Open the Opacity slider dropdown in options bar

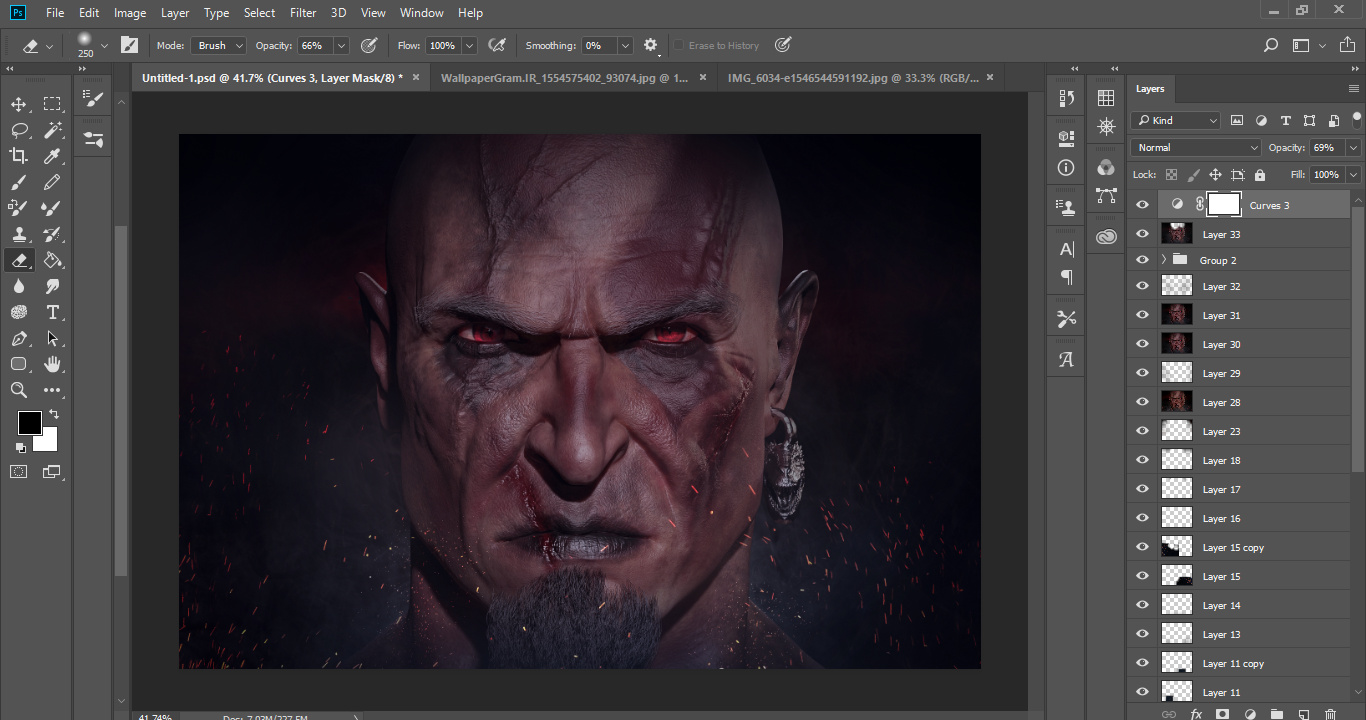click(341, 45)
